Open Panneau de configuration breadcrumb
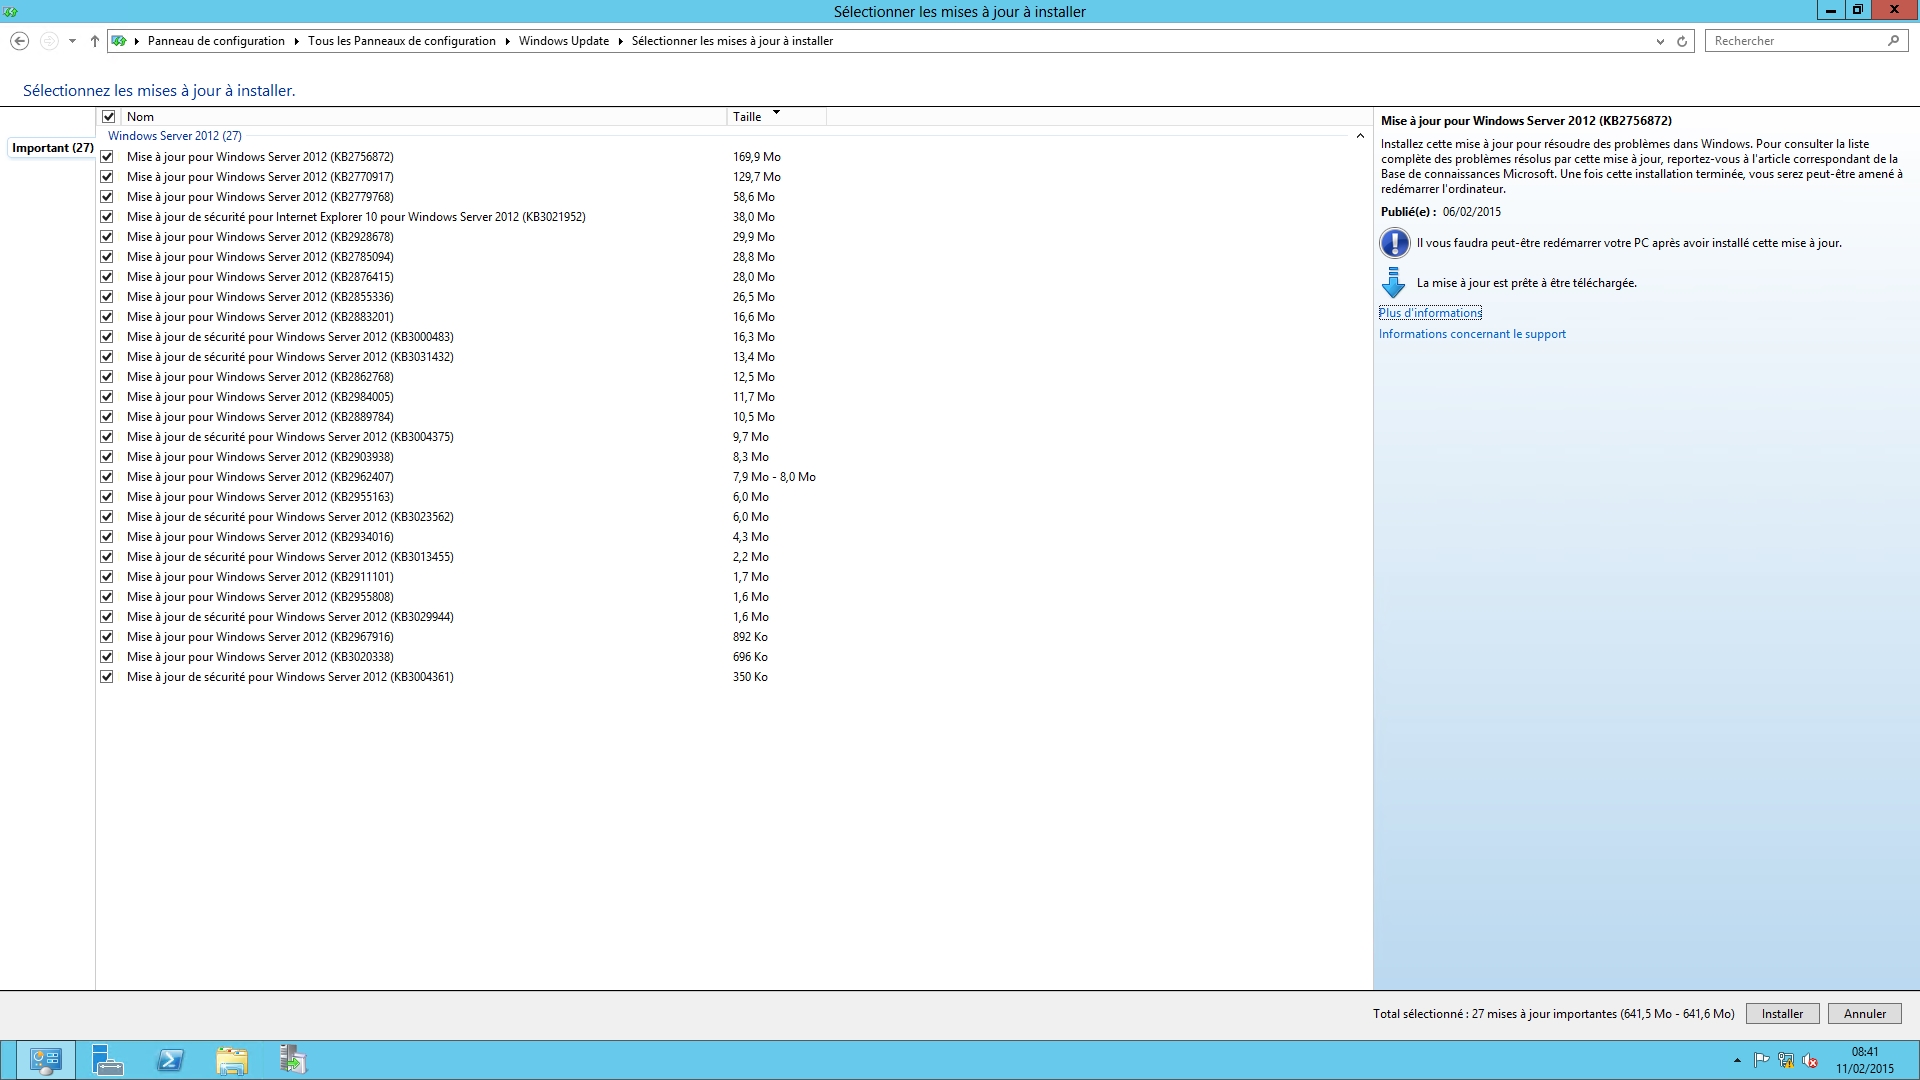The height and width of the screenshot is (1080, 1920). tap(216, 41)
